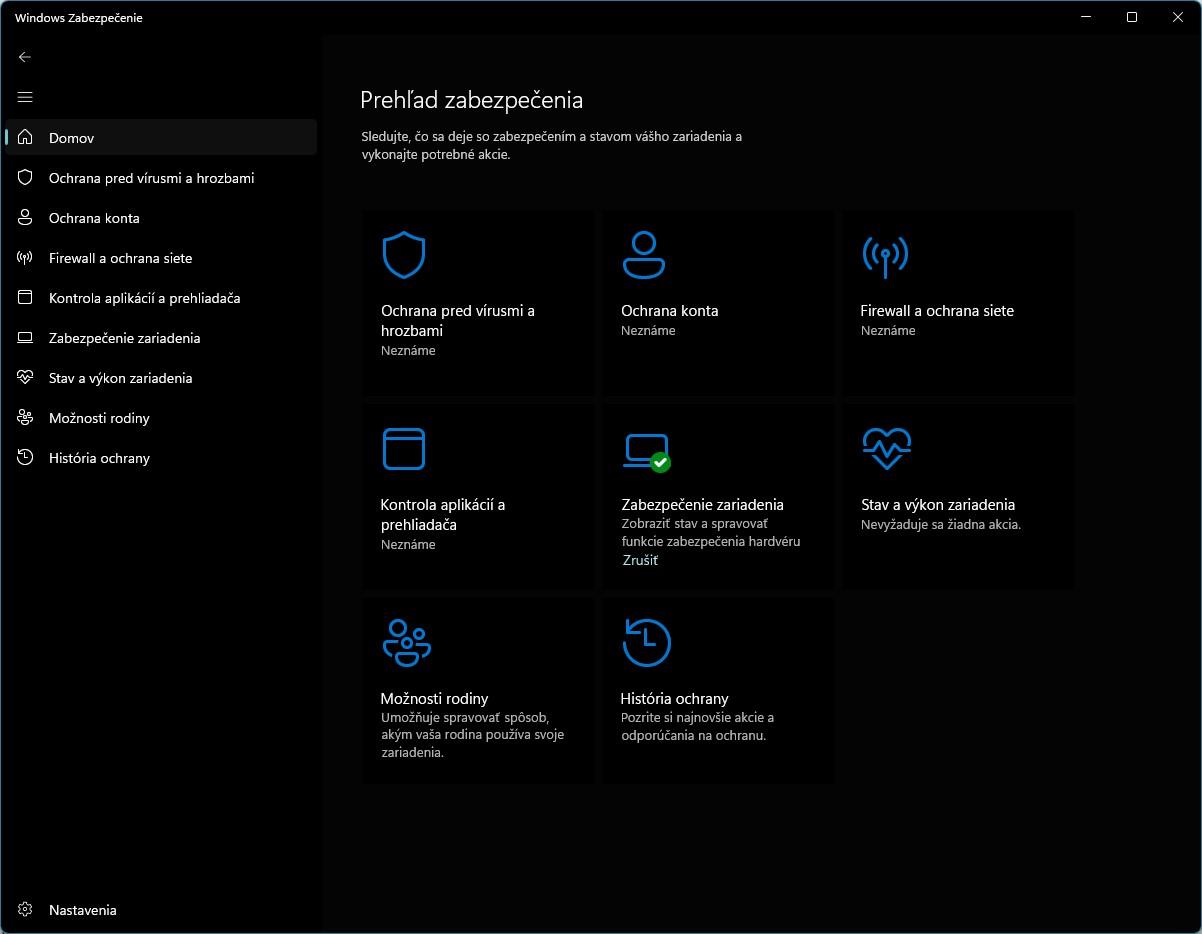
Task: Click the clock icon beside História ochrany in sidebar
Action: point(26,457)
